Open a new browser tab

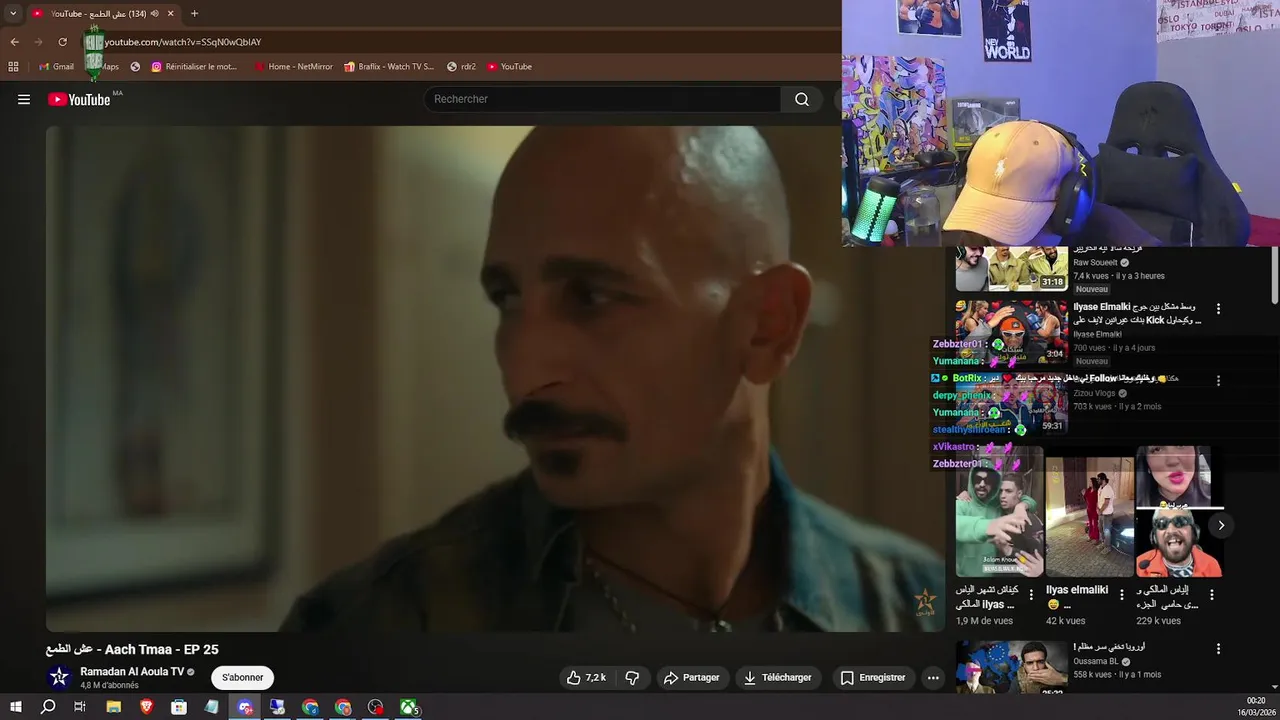[x=194, y=13]
